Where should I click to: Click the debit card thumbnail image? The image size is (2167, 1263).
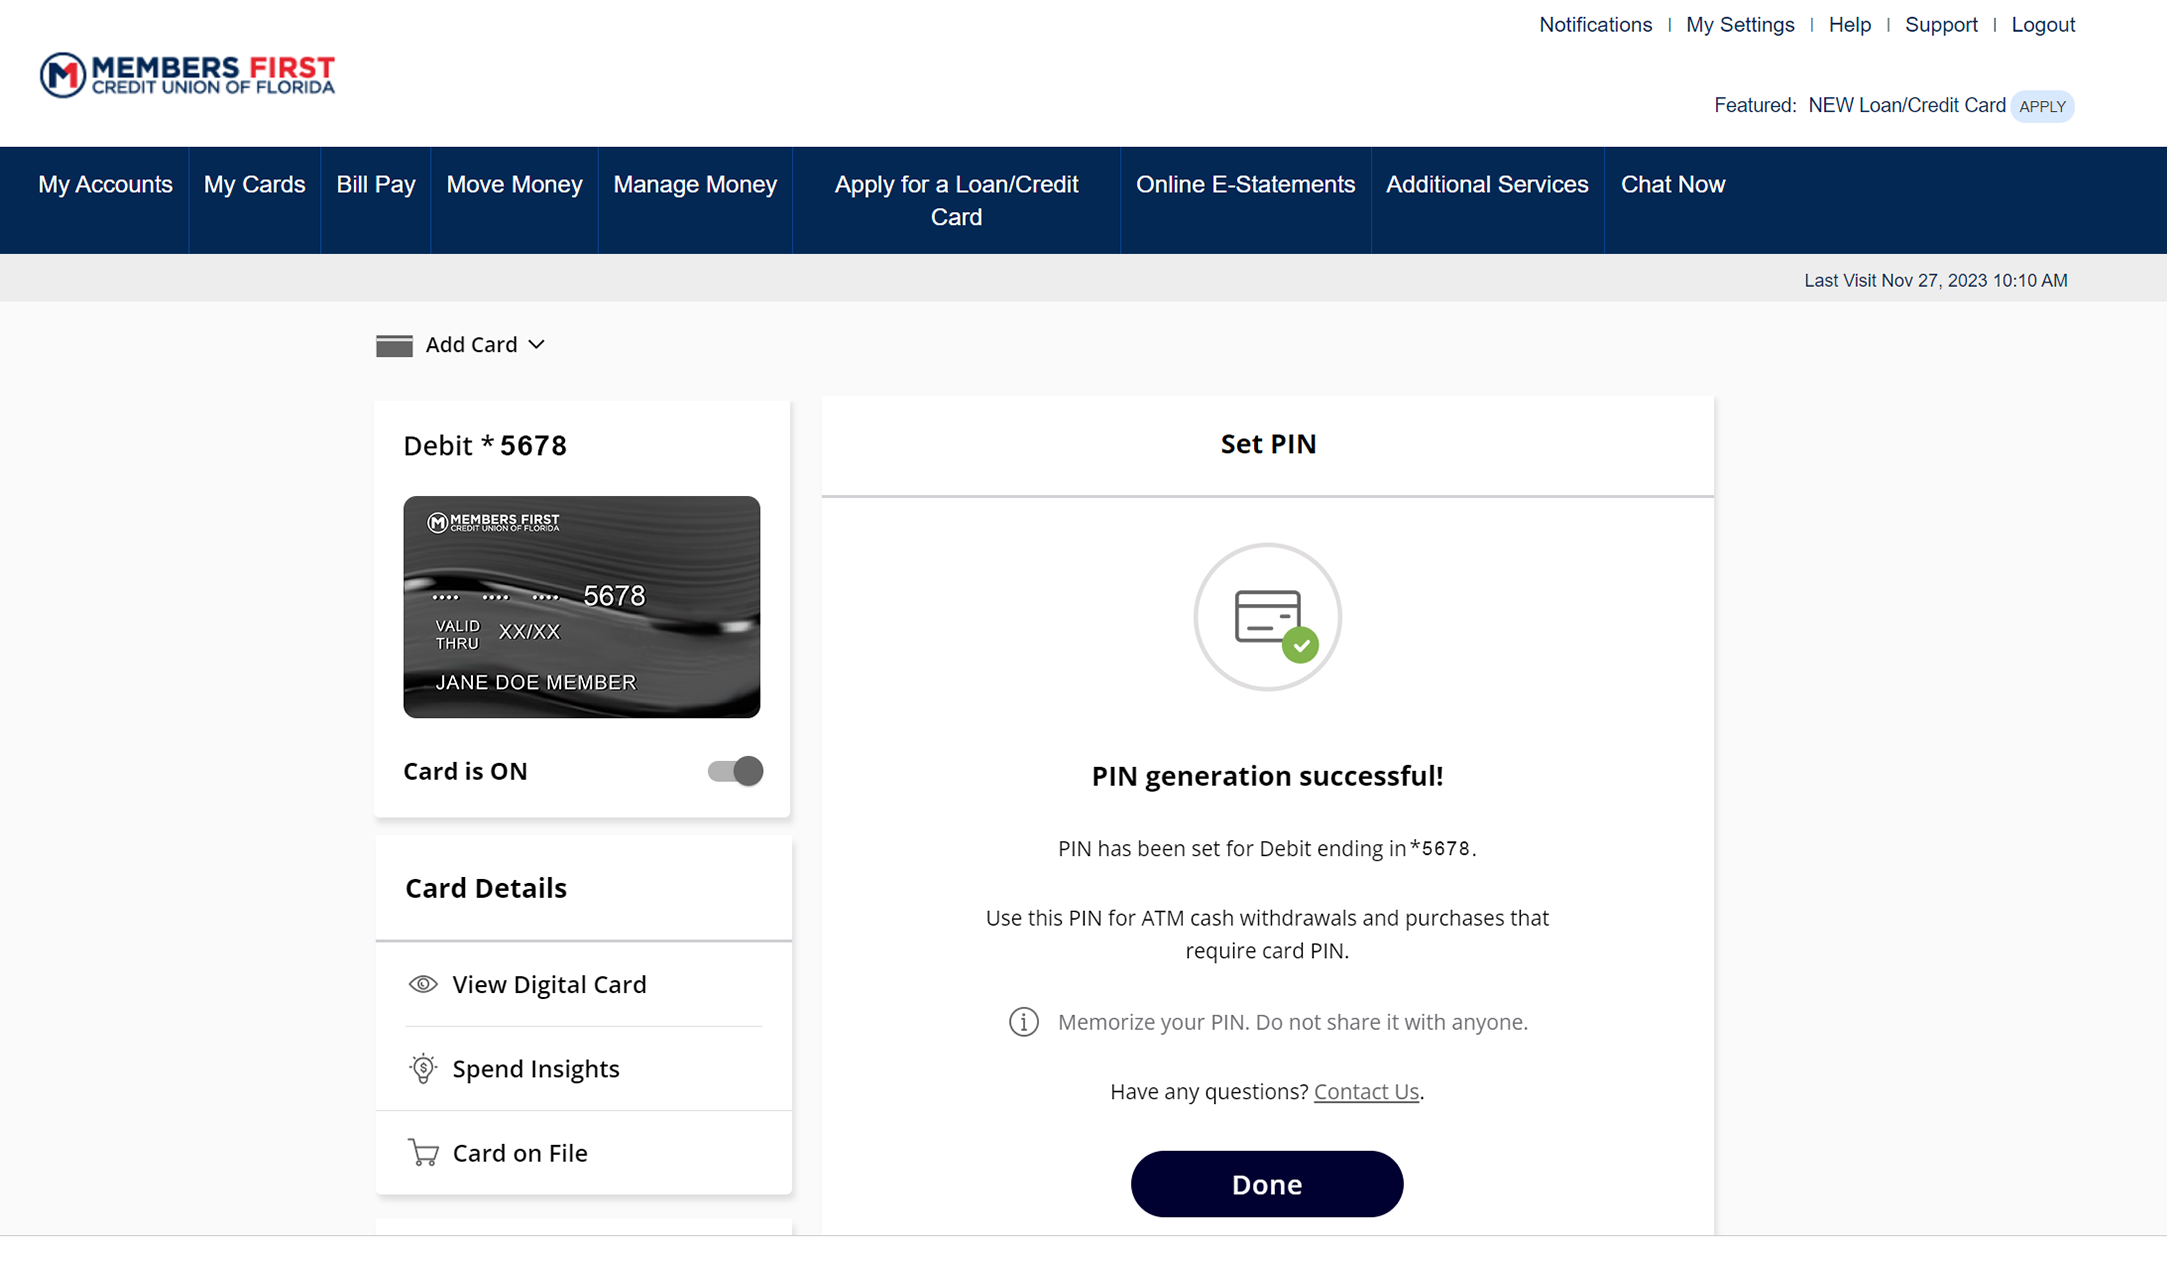(582, 606)
